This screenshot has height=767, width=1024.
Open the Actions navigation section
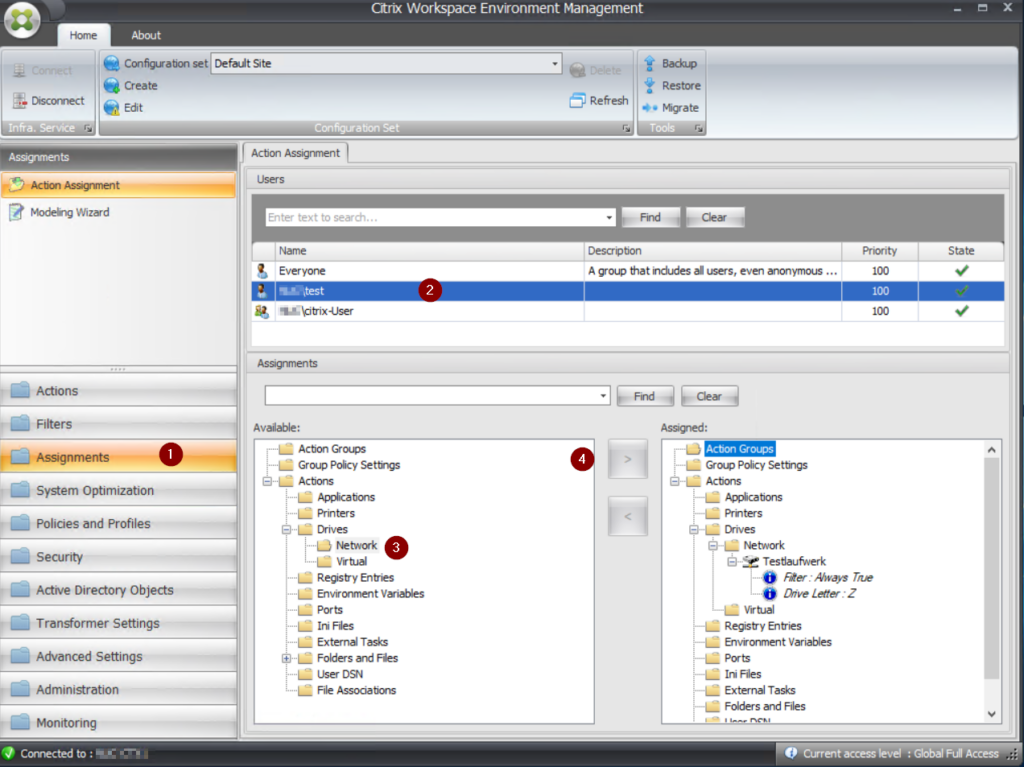click(x=118, y=391)
